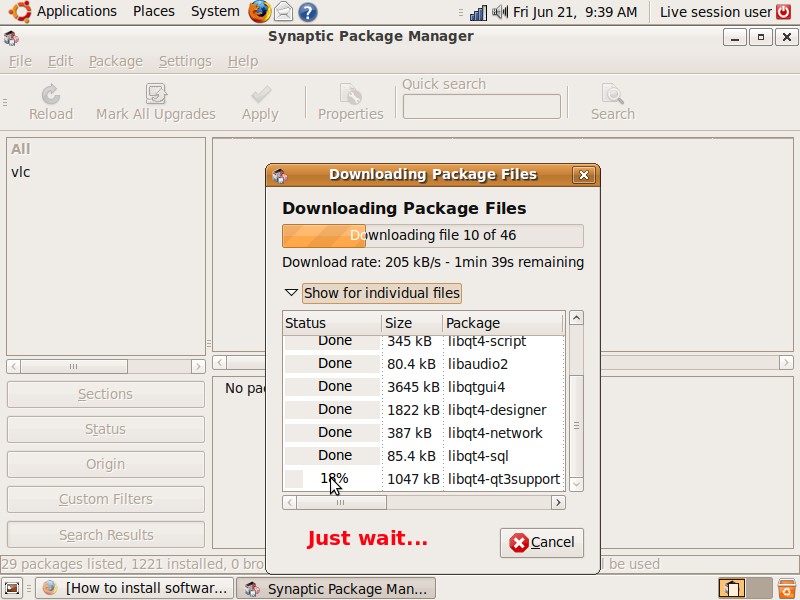Cancel the package download
Screen dimensions: 800x600
[x=541, y=542]
